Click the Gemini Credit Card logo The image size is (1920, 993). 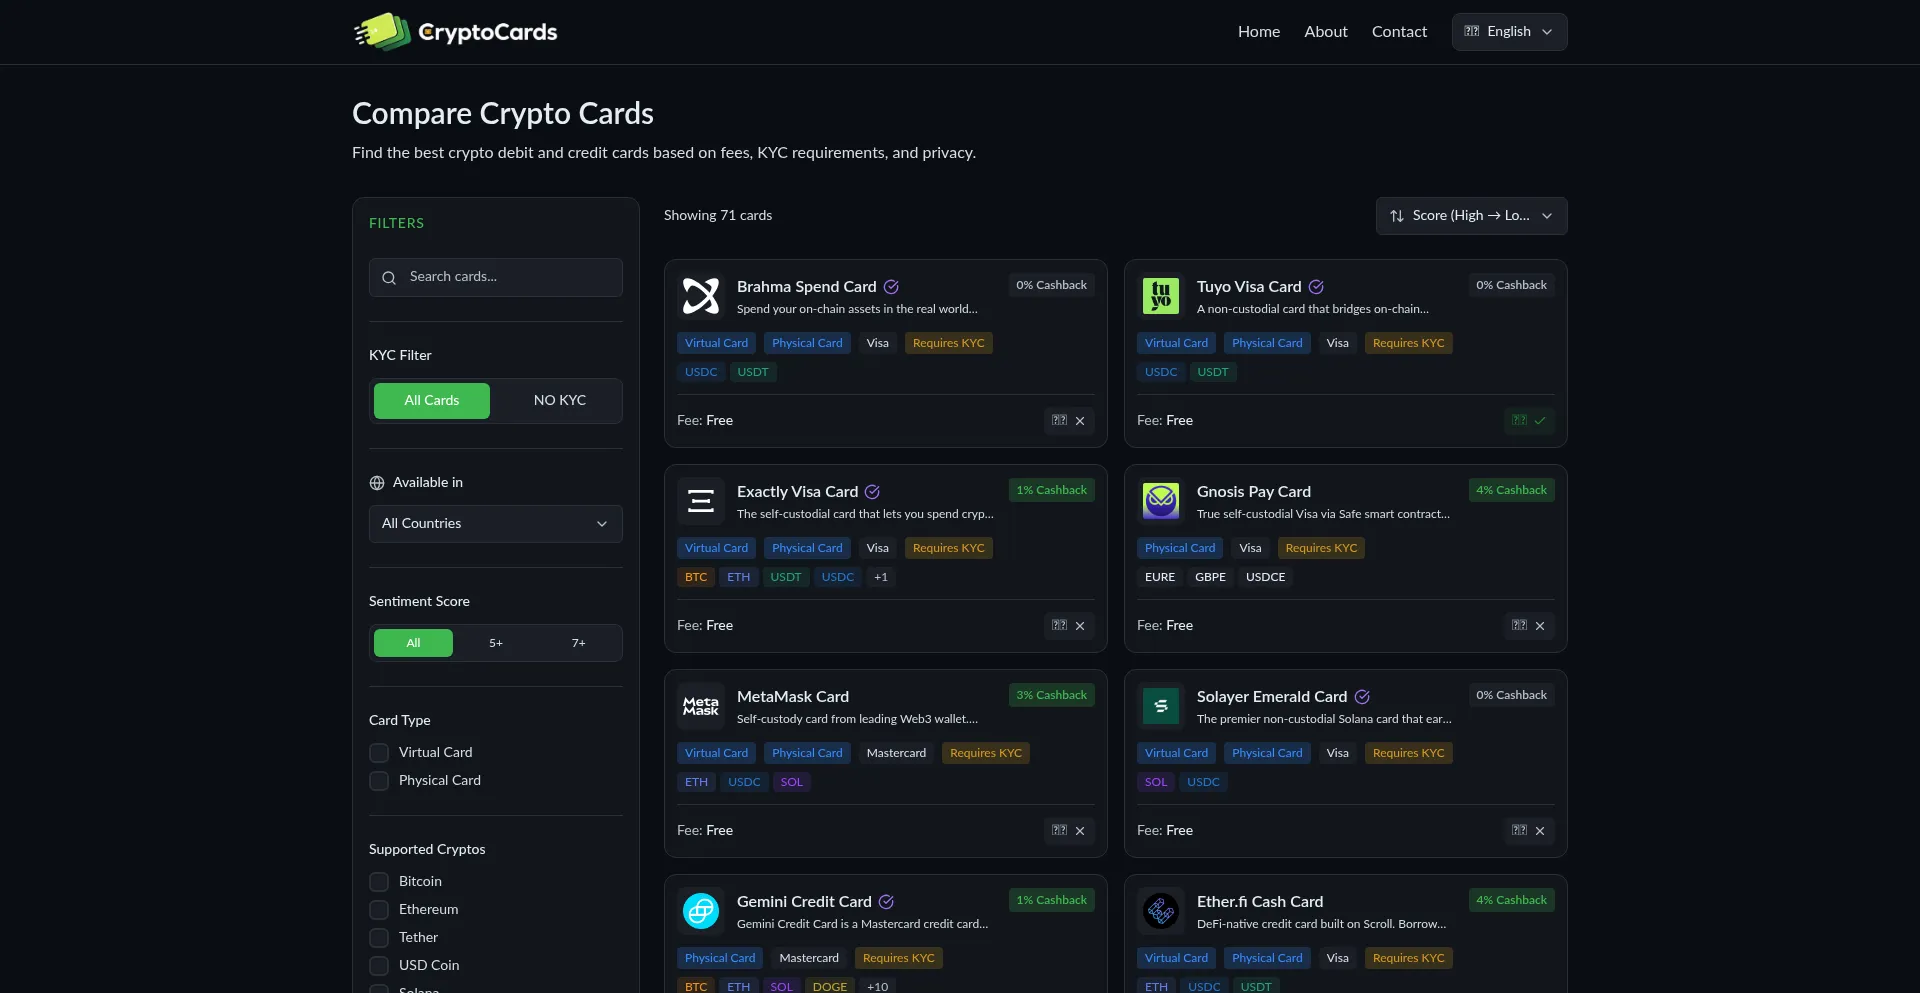coord(701,911)
